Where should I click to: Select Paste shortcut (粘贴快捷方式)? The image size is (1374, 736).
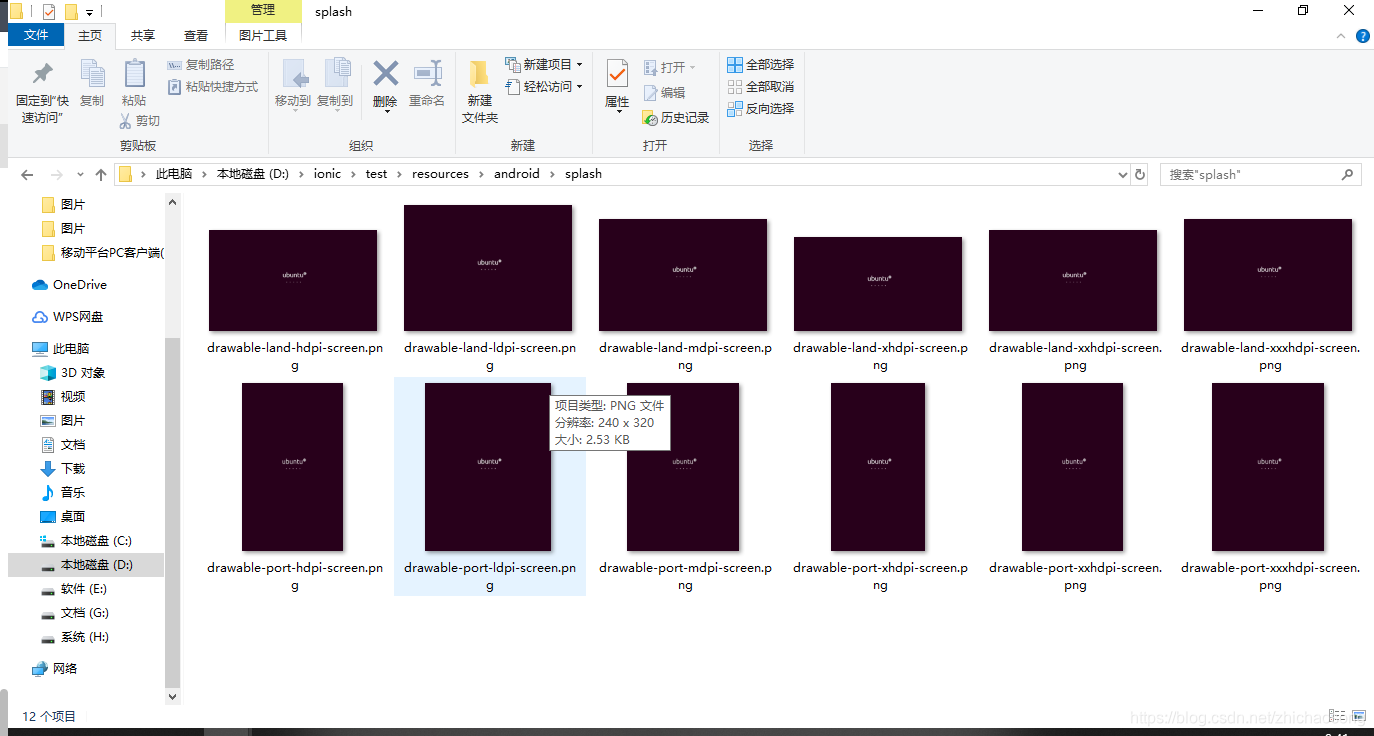(x=212, y=87)
